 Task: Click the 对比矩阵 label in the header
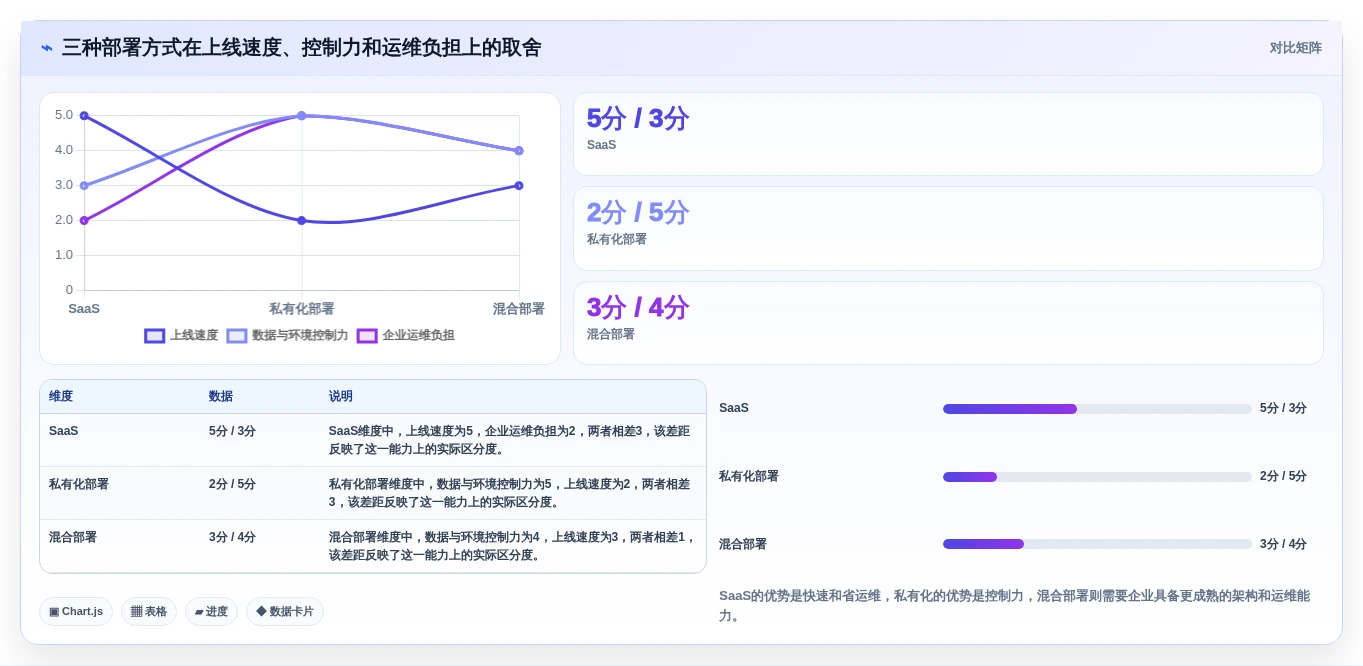point(1295,48)
